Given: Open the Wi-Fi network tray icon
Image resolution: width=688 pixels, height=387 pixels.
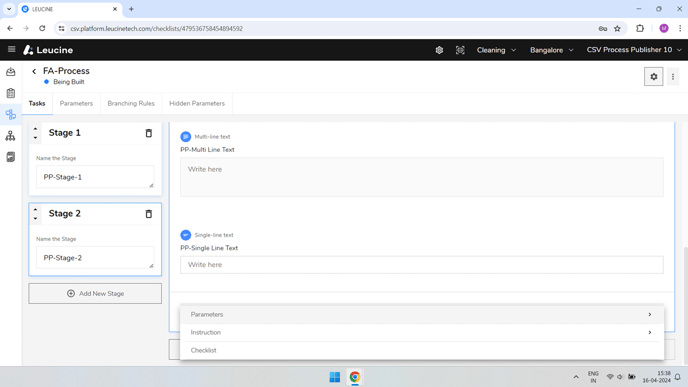Looking at the screenshot, I should [x=610, y=377].
